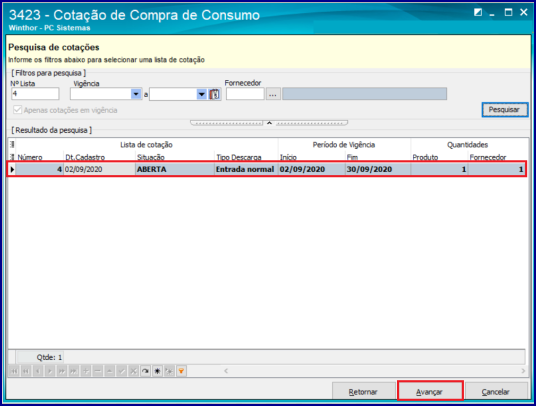
Task: Go to first record in navigator
Action: [14, 371]
